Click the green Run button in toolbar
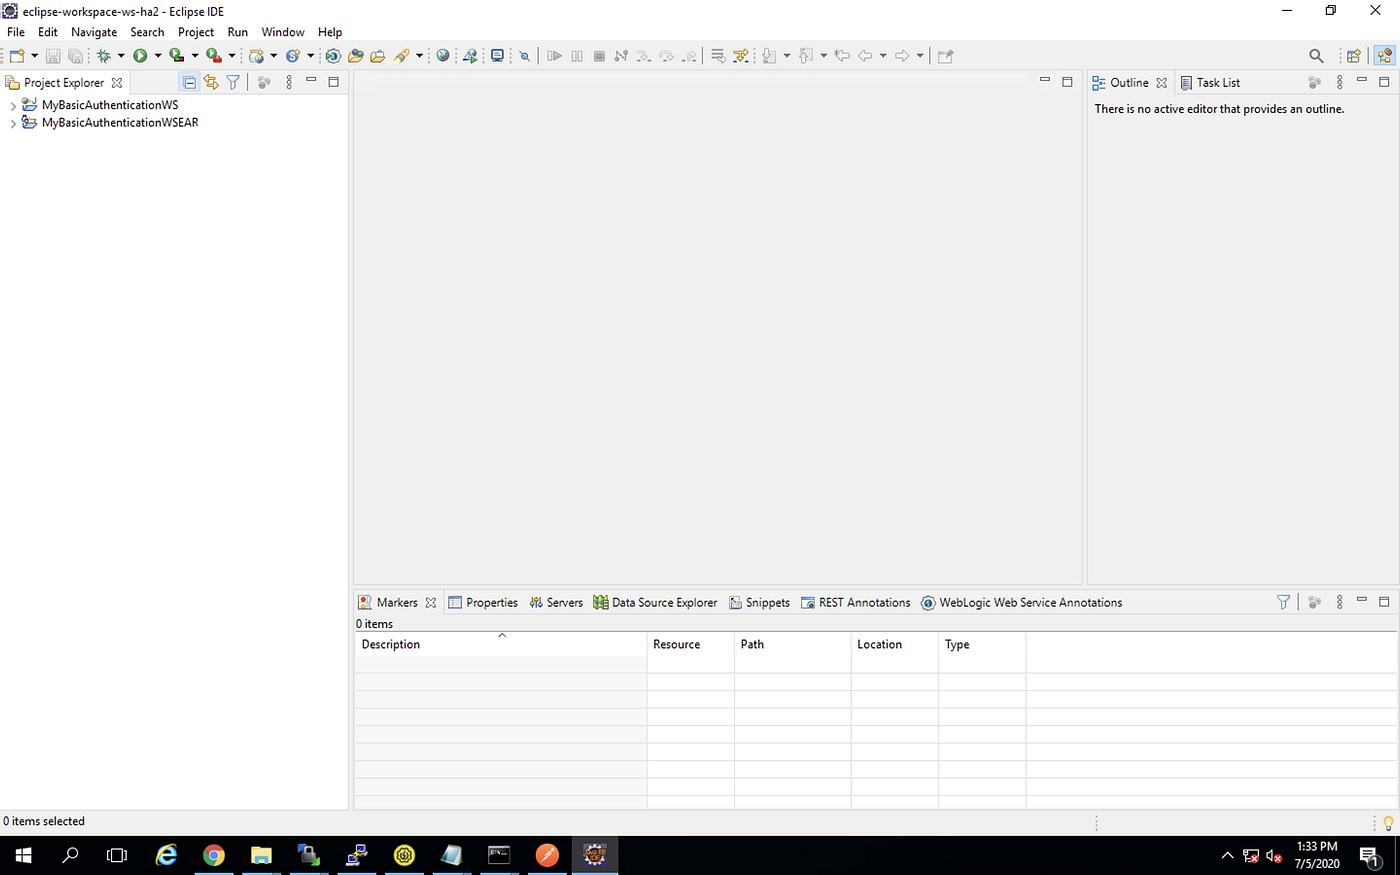Screen dimensions: 1400x875 pos(140,56)
